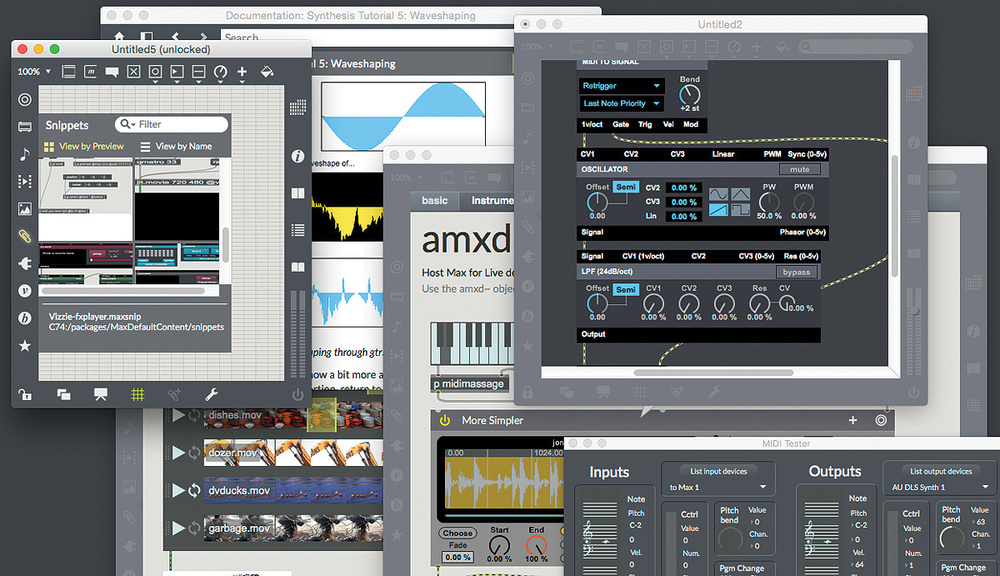Click the paperclip Snippets icon in left sidebar
Viewport: 1000px width, 576px height.
tap(25, 236)
